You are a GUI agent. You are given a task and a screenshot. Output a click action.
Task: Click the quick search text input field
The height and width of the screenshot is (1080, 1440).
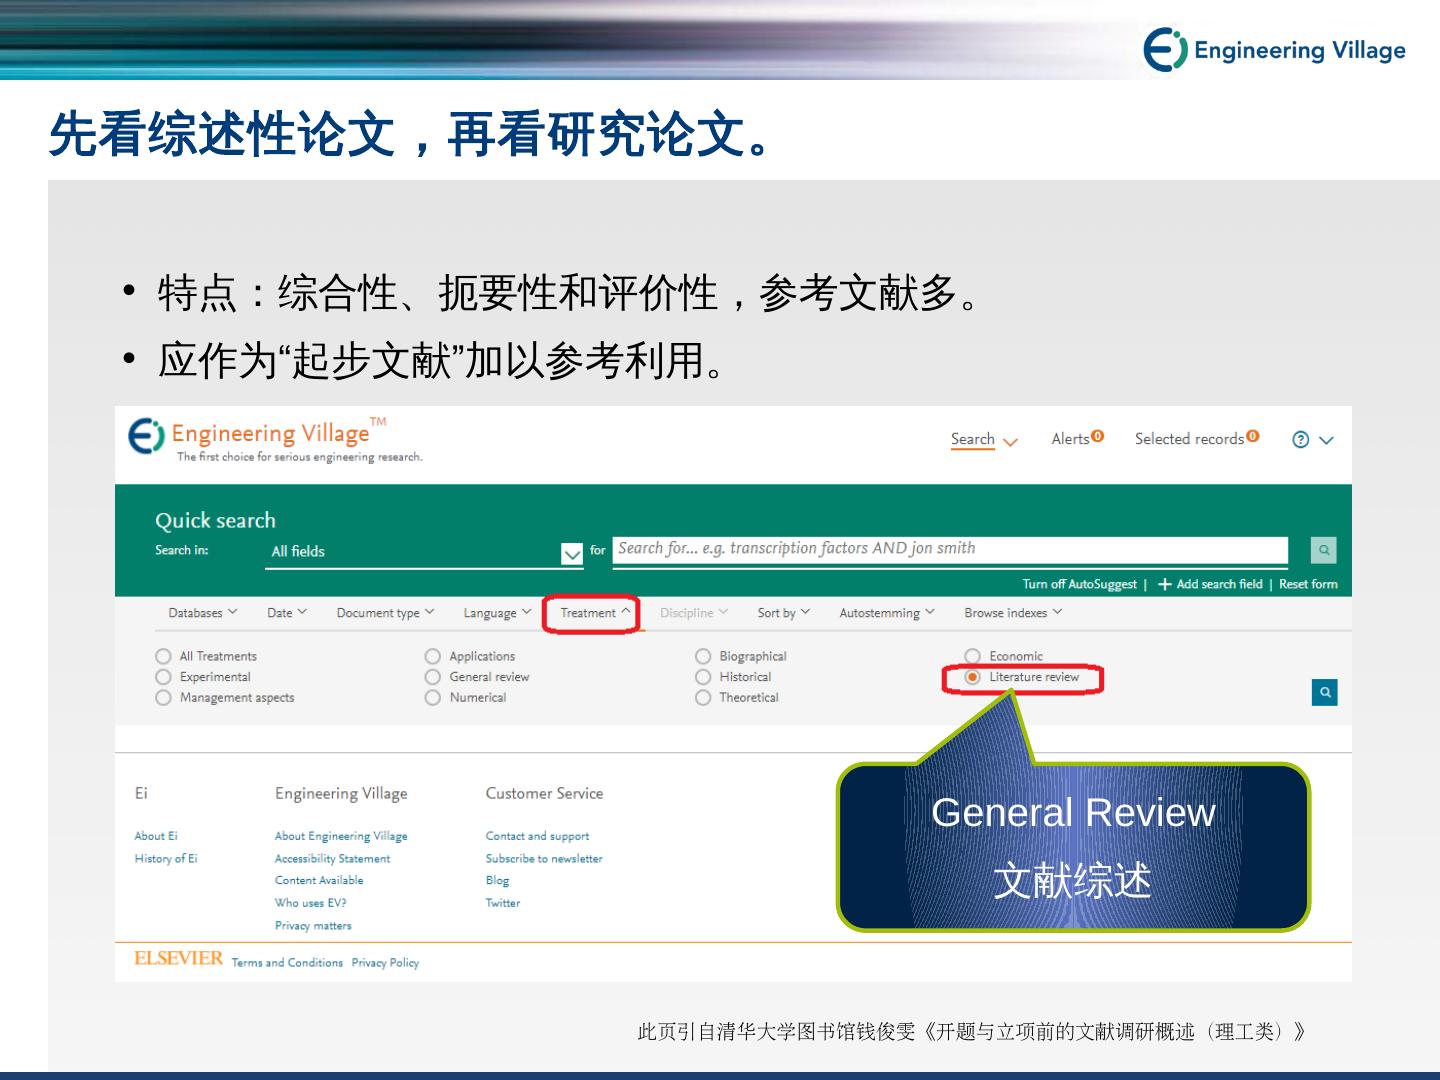(950, 549)
